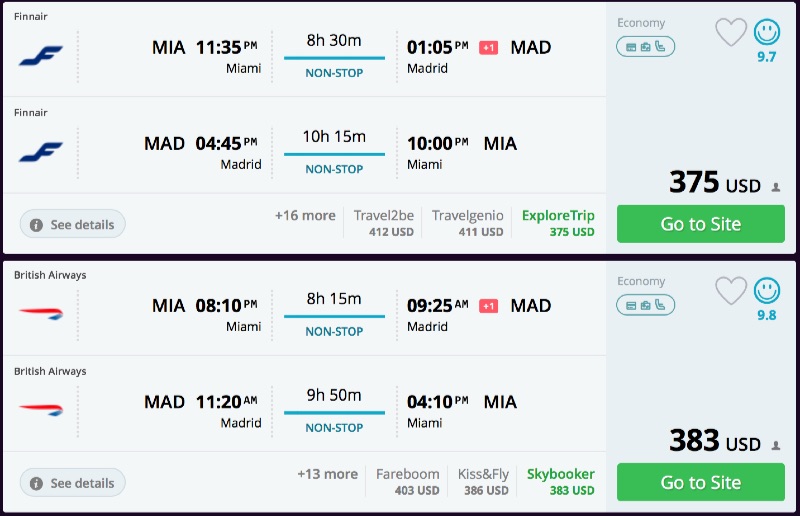Click the Finnair logo on Madrid return
This screenshot has width=800, height=516.
[x=40, y=152]
